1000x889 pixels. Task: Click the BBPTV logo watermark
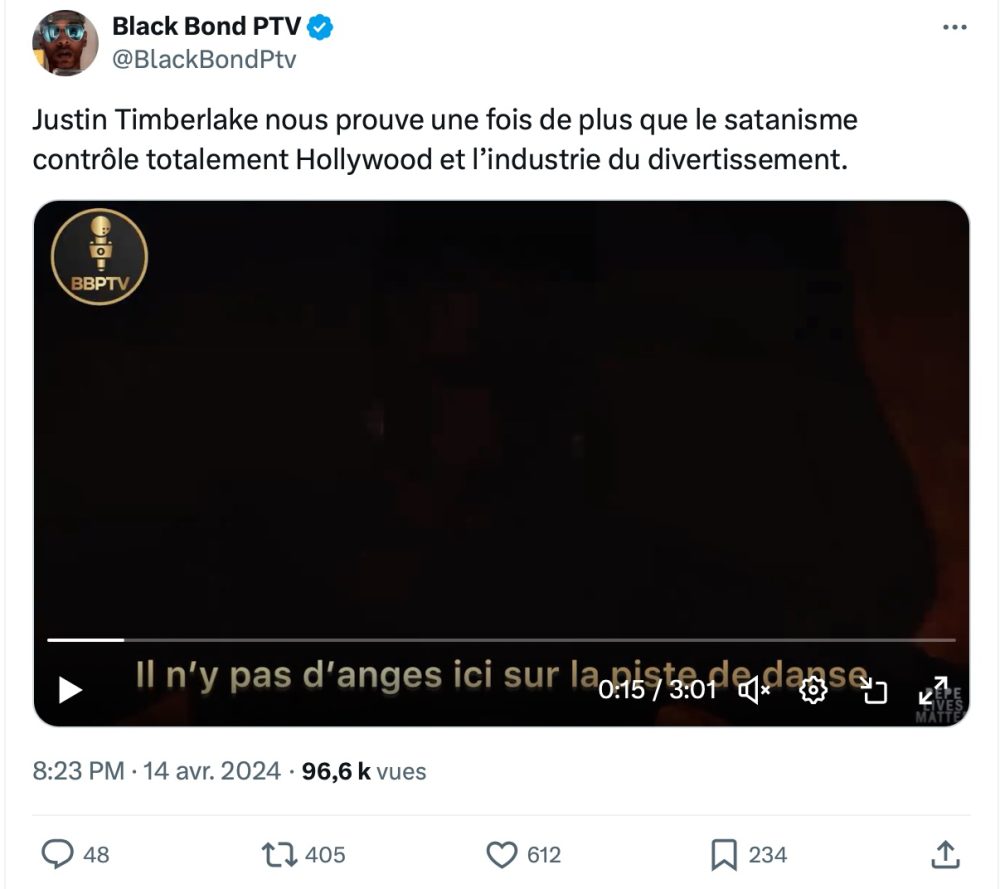coord(99,256)
